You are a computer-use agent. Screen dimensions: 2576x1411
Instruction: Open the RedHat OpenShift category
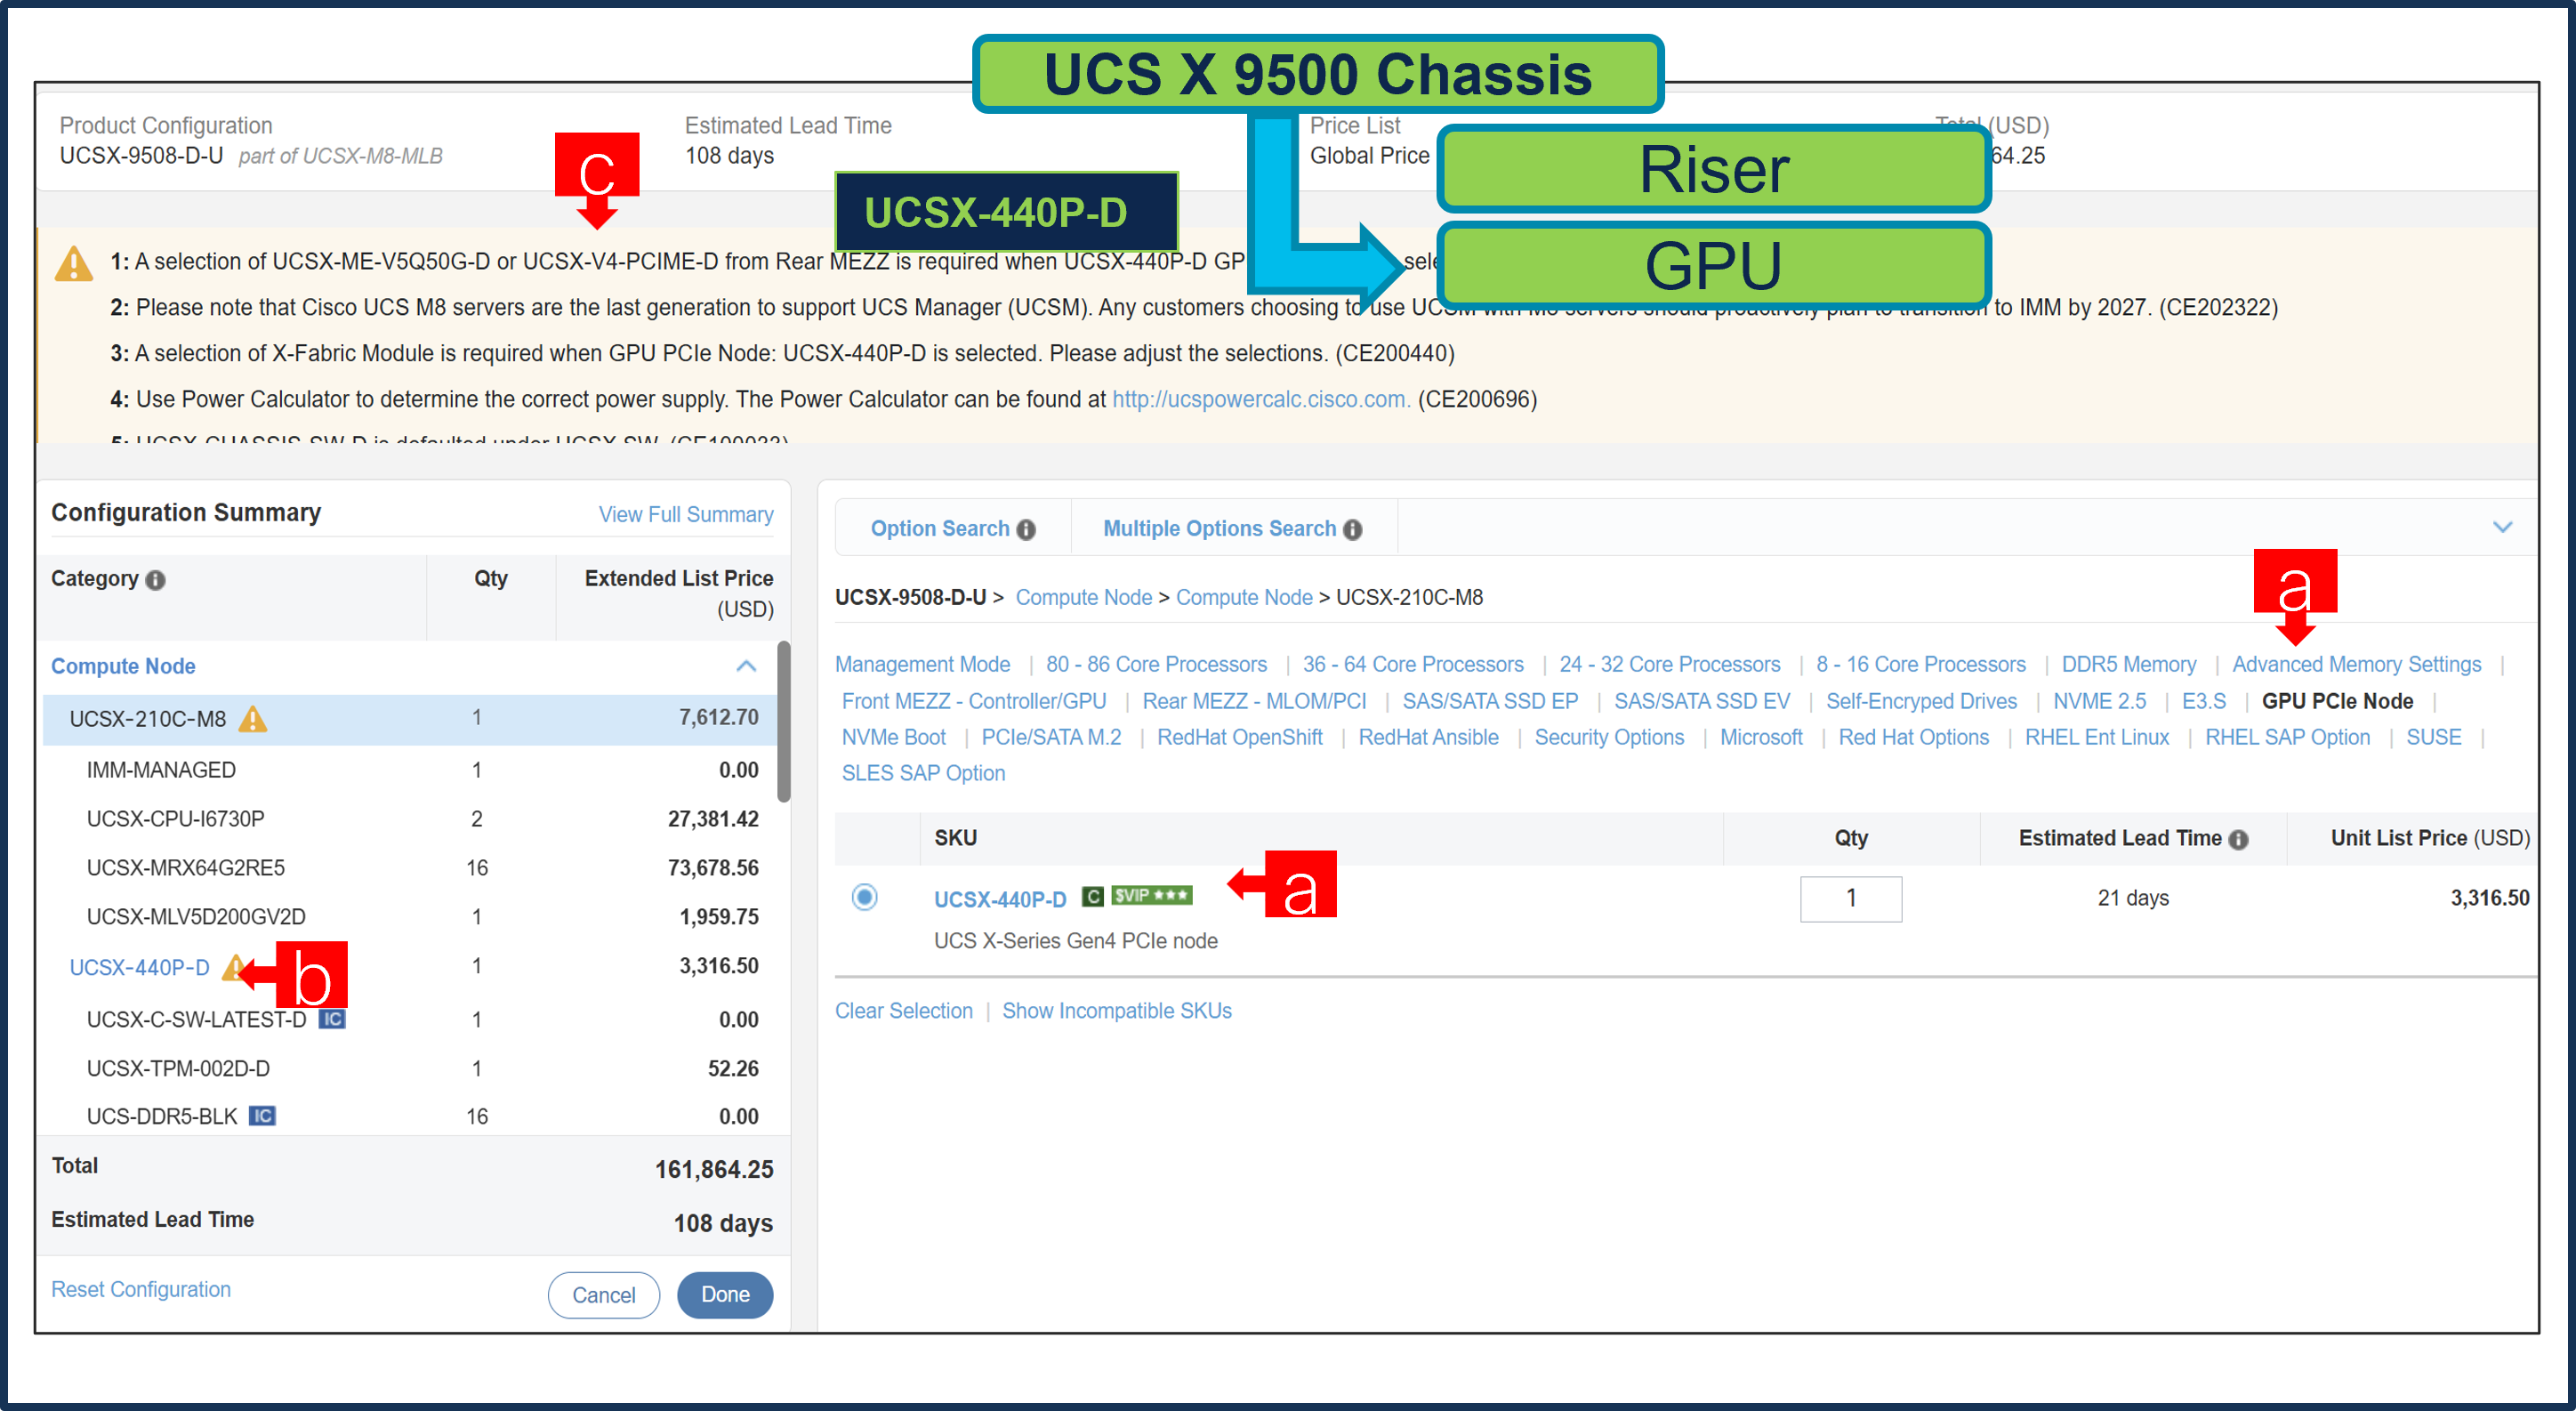[1239, 737]
